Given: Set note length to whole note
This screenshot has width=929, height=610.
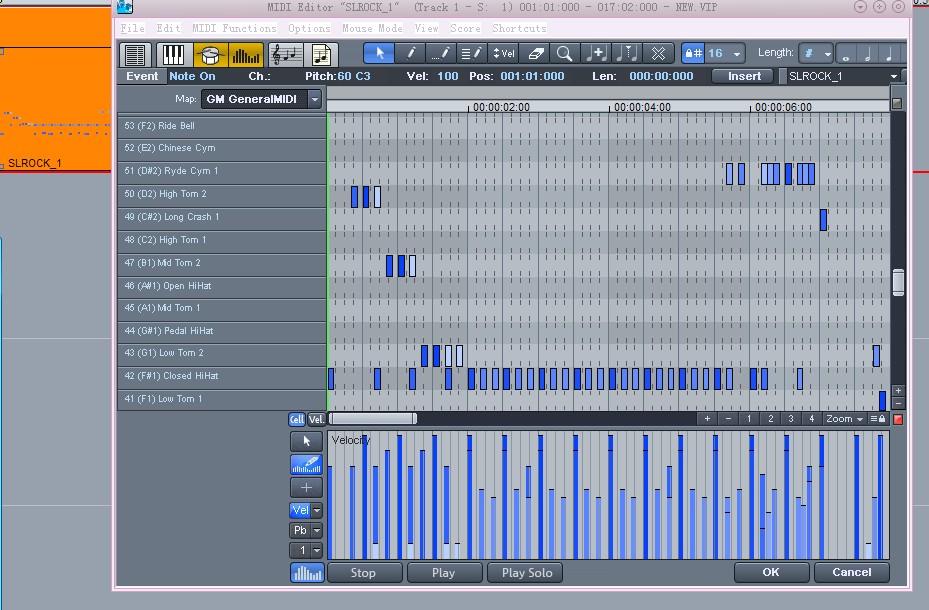Looking at the screenshot, I should coord(846,54).
